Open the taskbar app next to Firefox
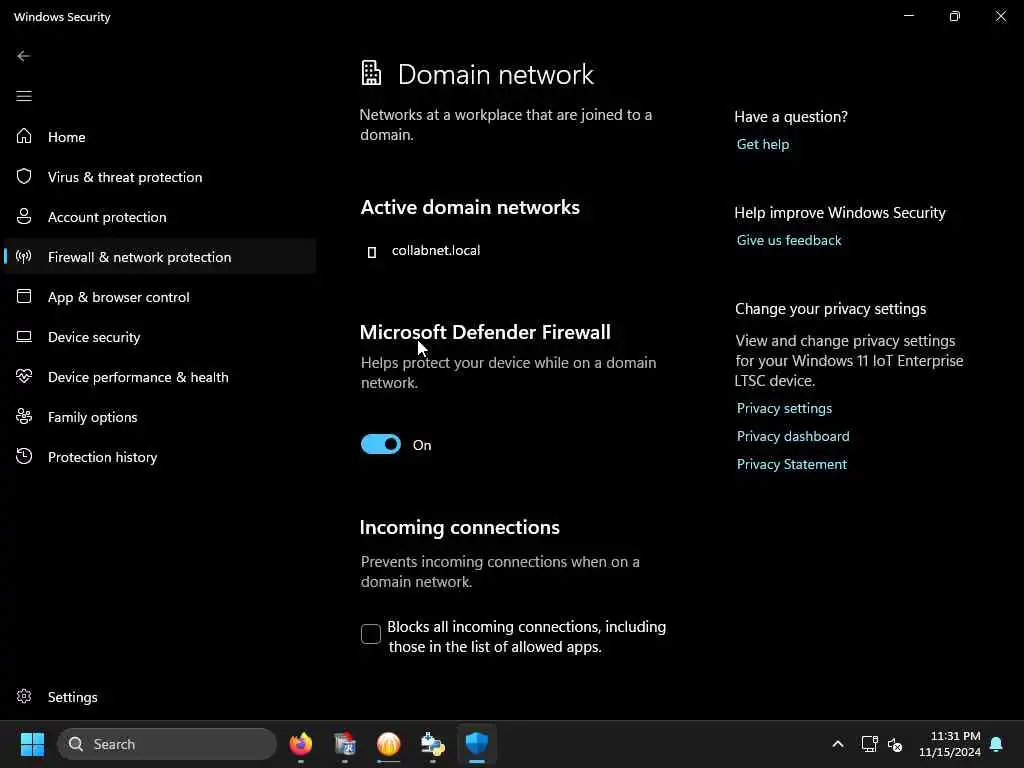Viewport: 1024px width, 768px height. tap(345, 744)
